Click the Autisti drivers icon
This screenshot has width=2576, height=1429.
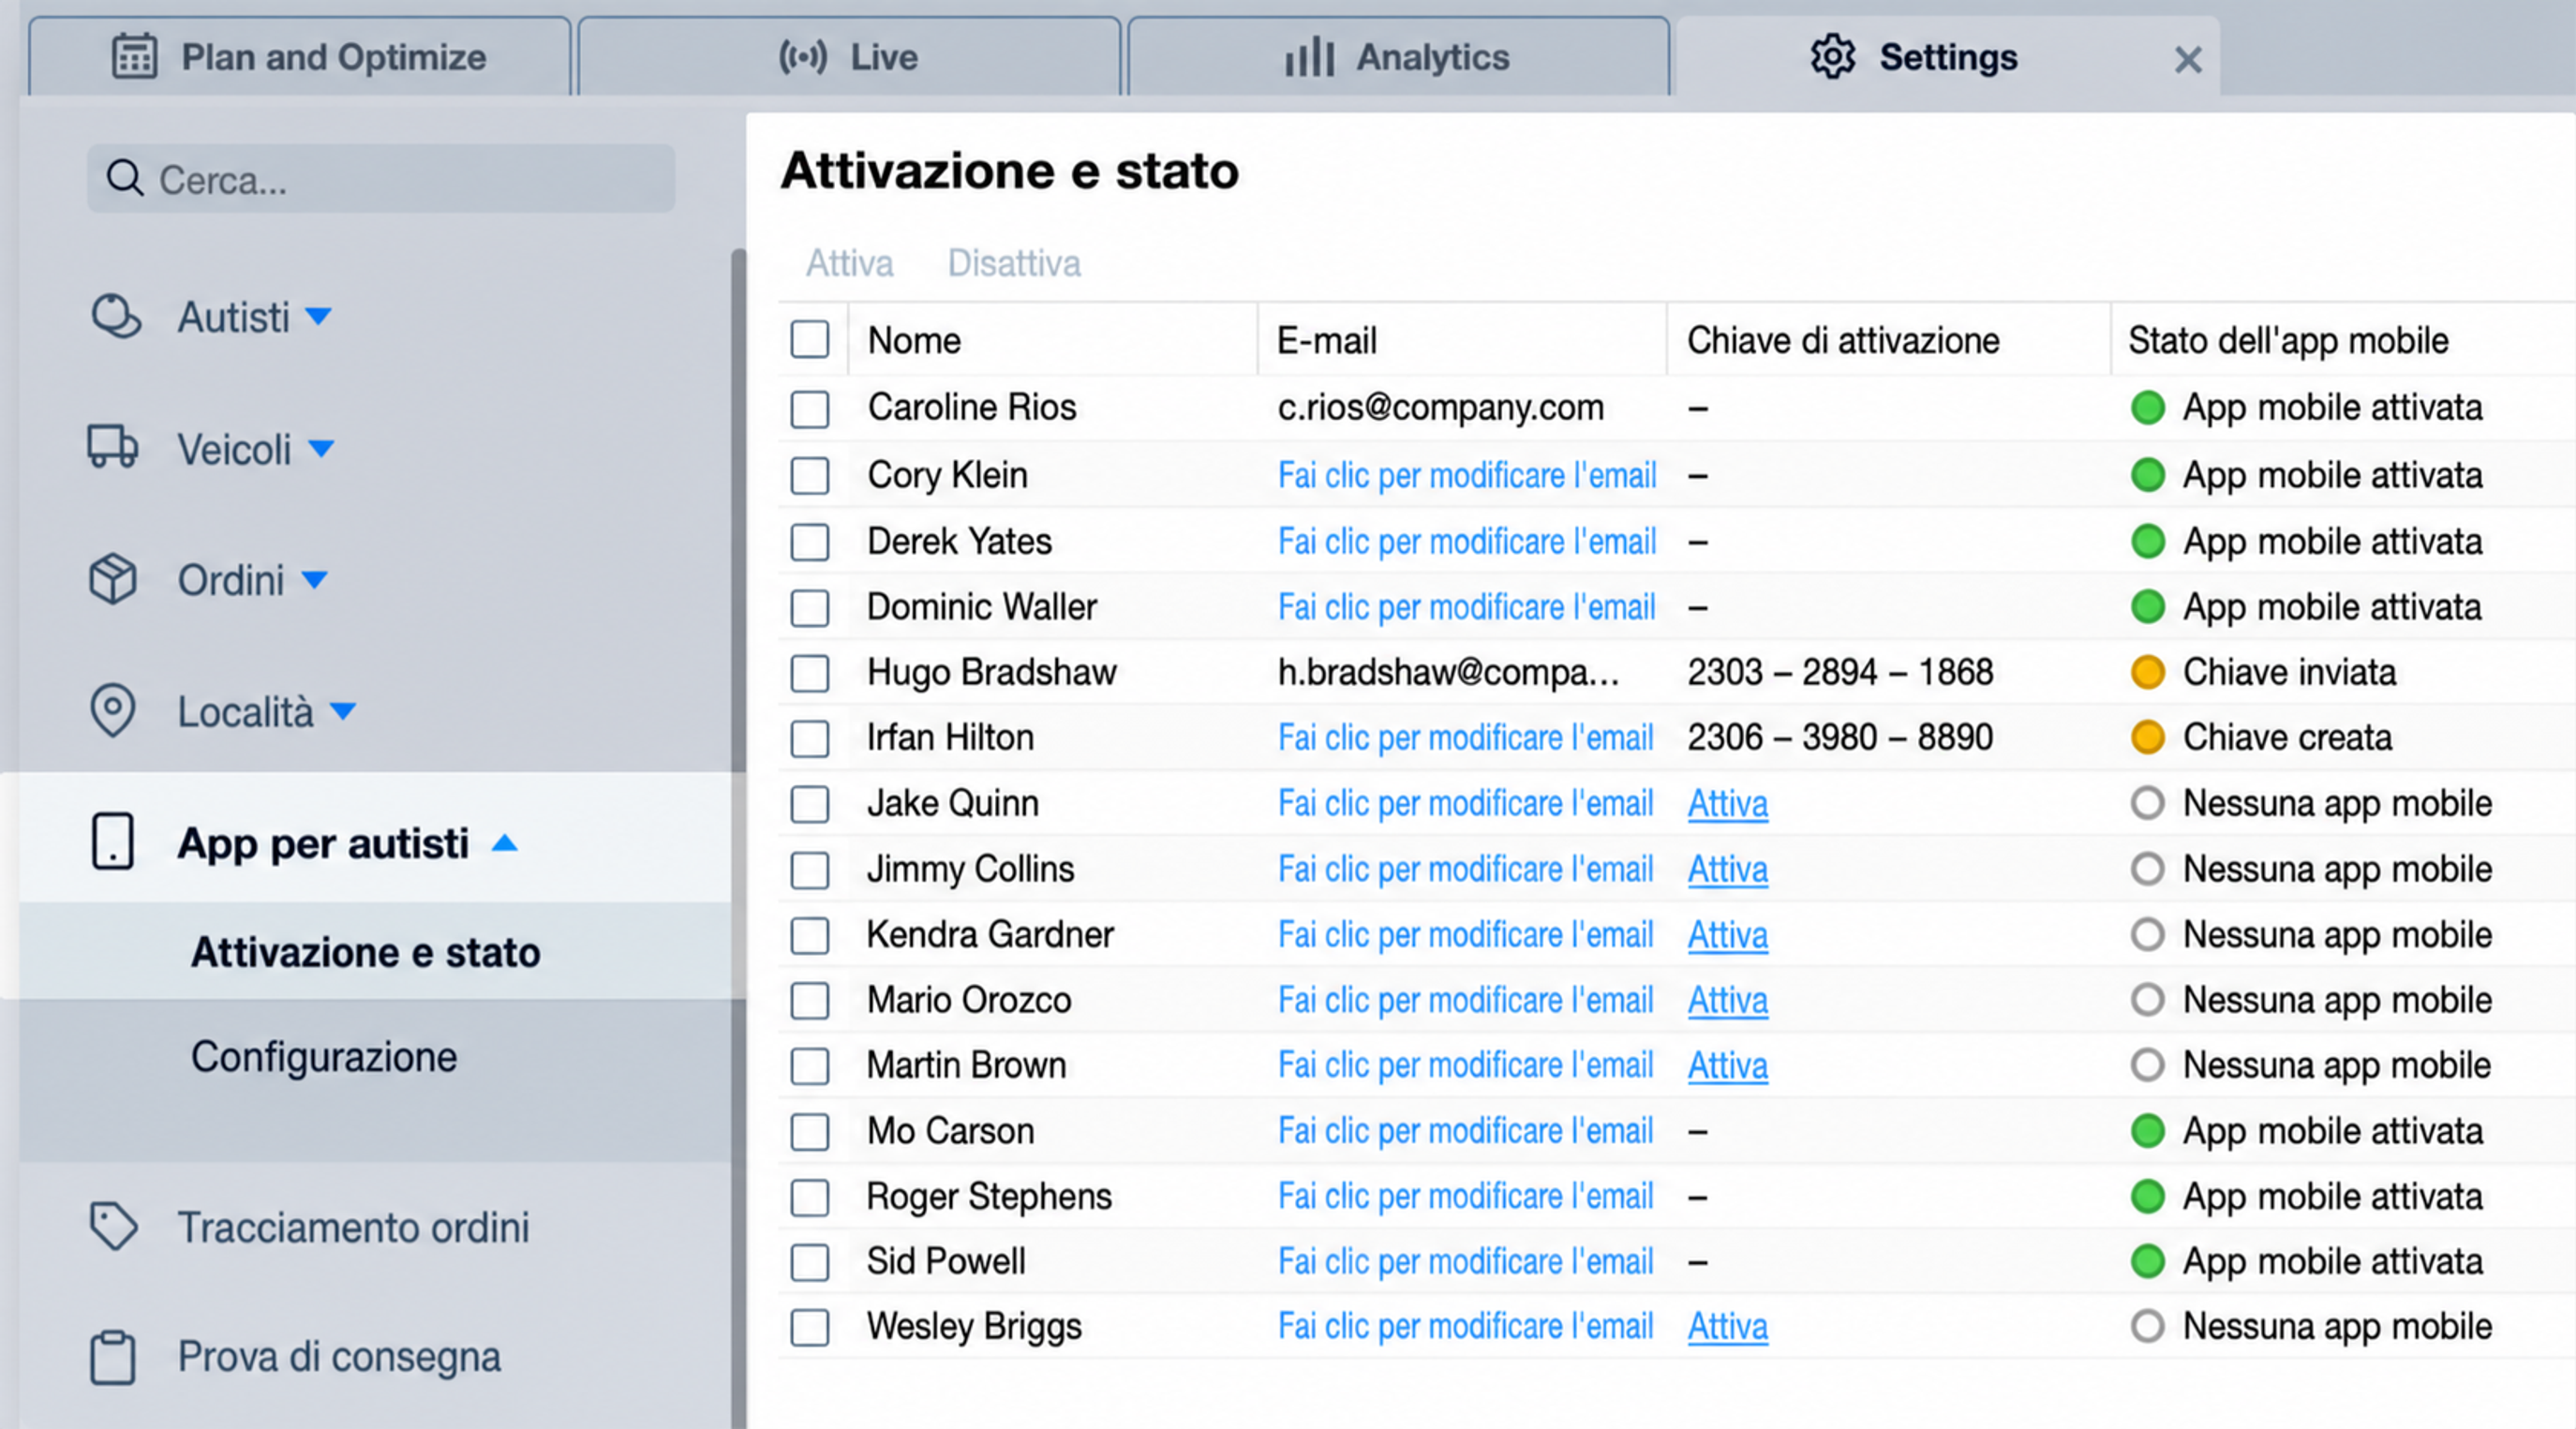pyautogui.click(x=115, y=317)
